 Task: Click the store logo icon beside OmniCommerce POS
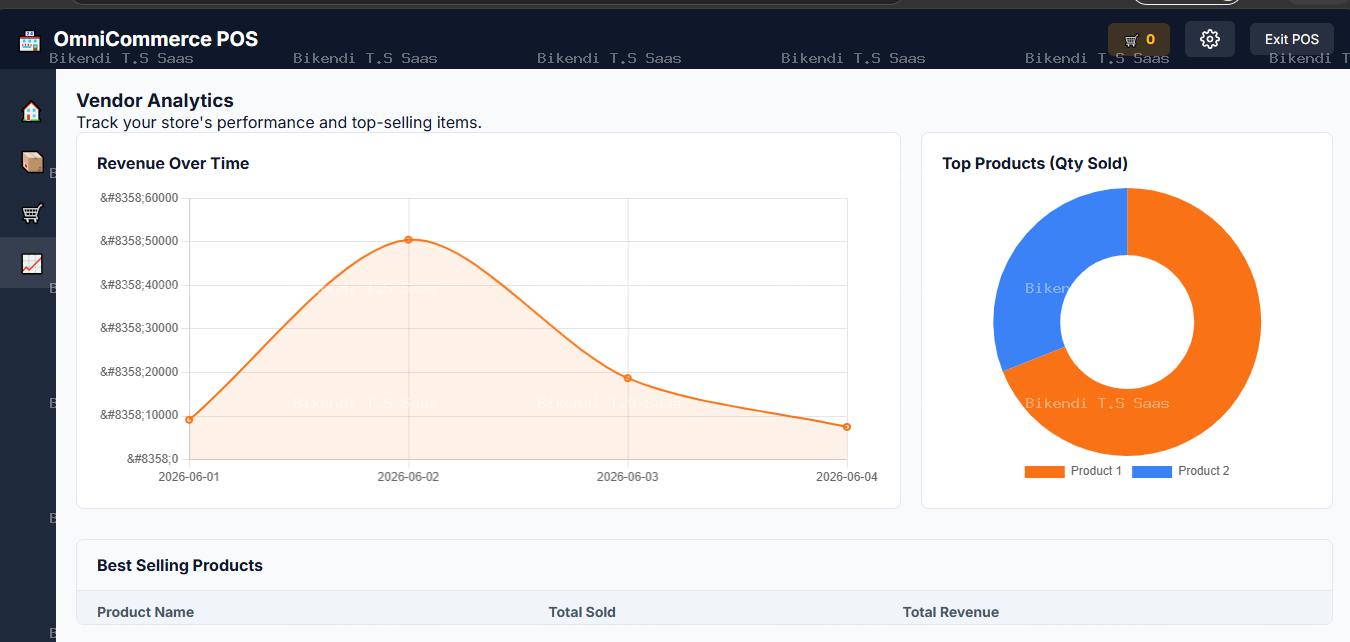(29, 40)
